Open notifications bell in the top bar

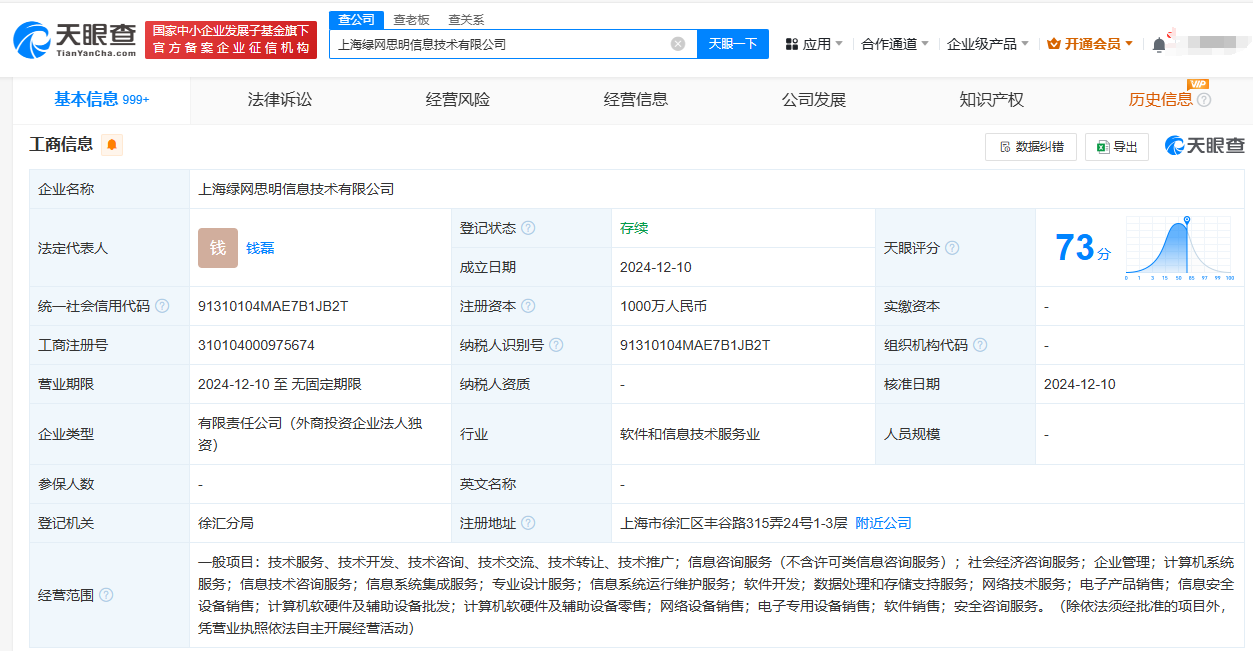click(1159, 45)
